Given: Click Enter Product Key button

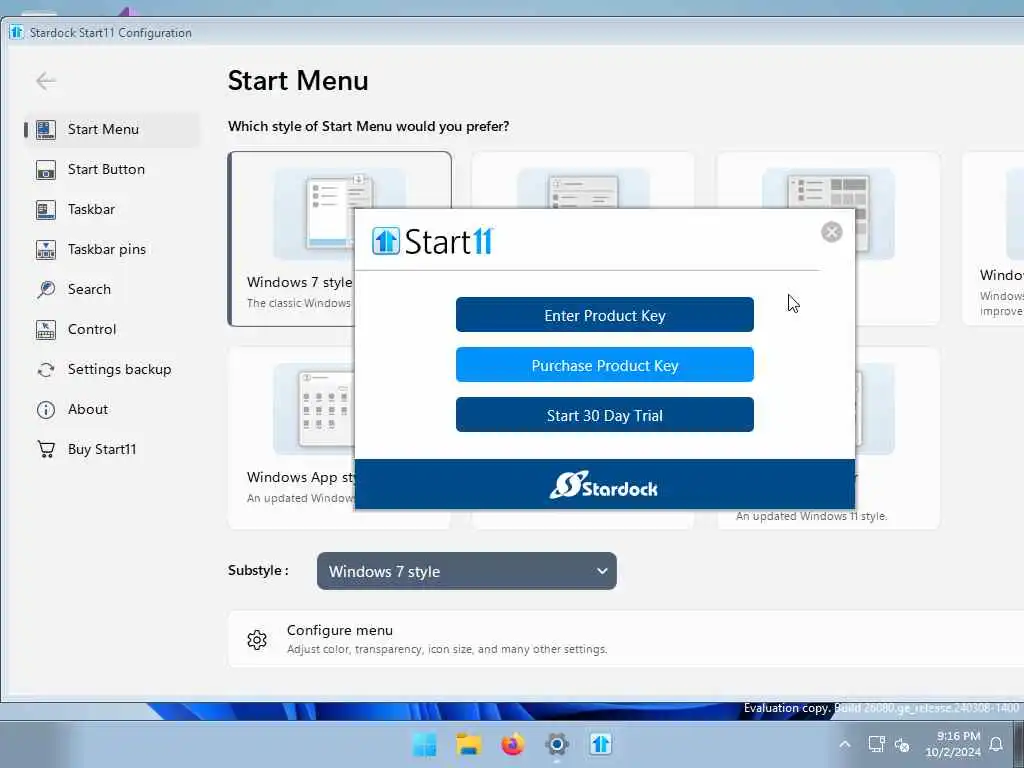Looking at the screenshot, I should 605,315.
